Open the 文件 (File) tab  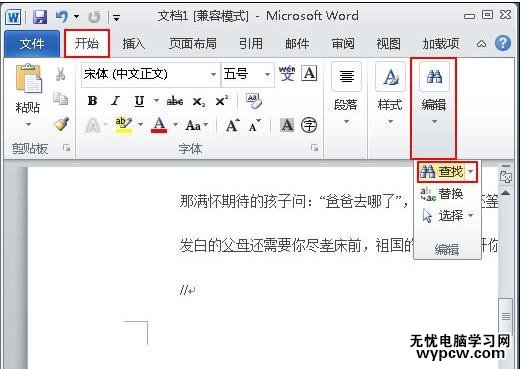(x=32, y=44)
